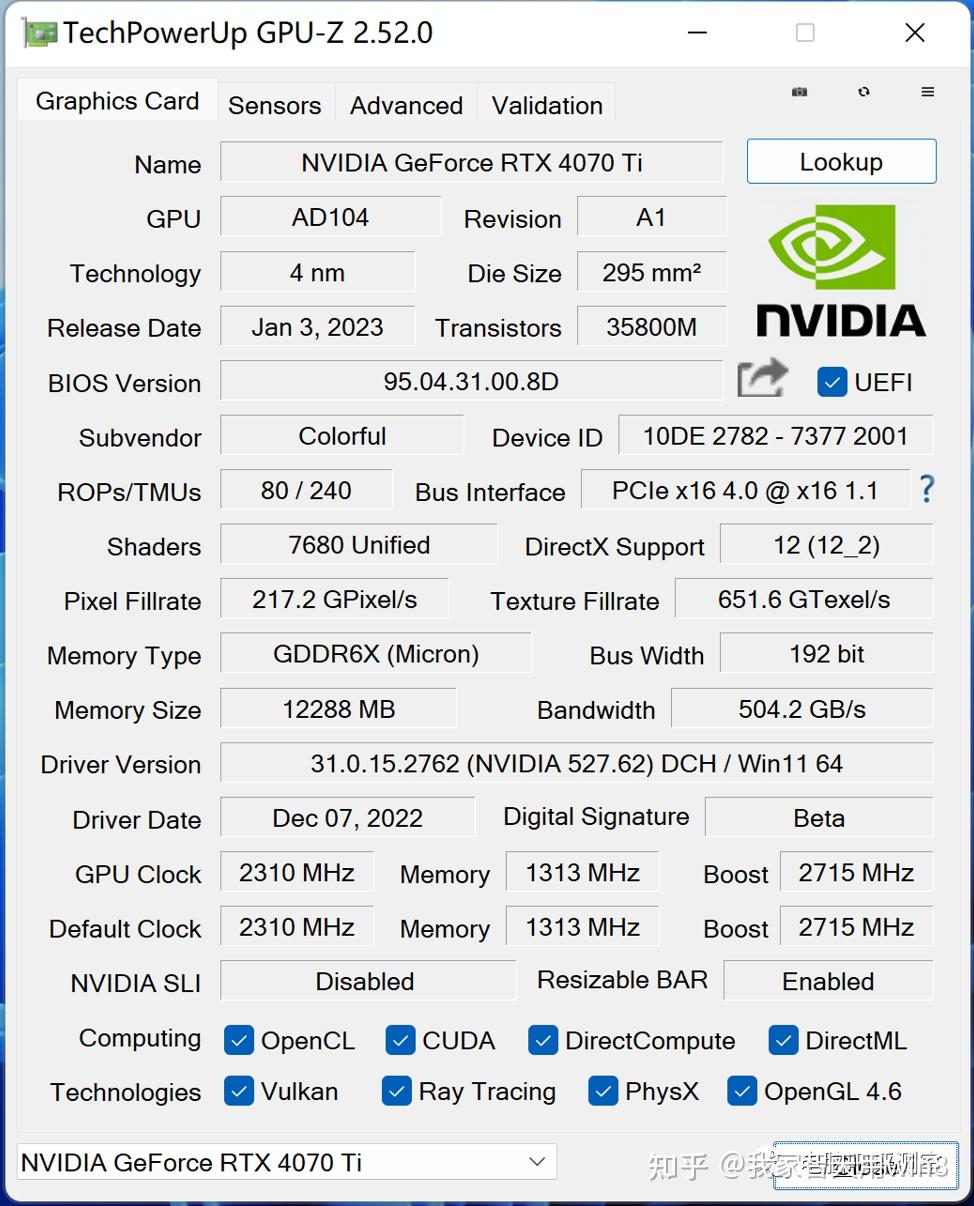Uncheck the PhysX option
This screenshot has width=974, height=1206.
coord(603,1092)
